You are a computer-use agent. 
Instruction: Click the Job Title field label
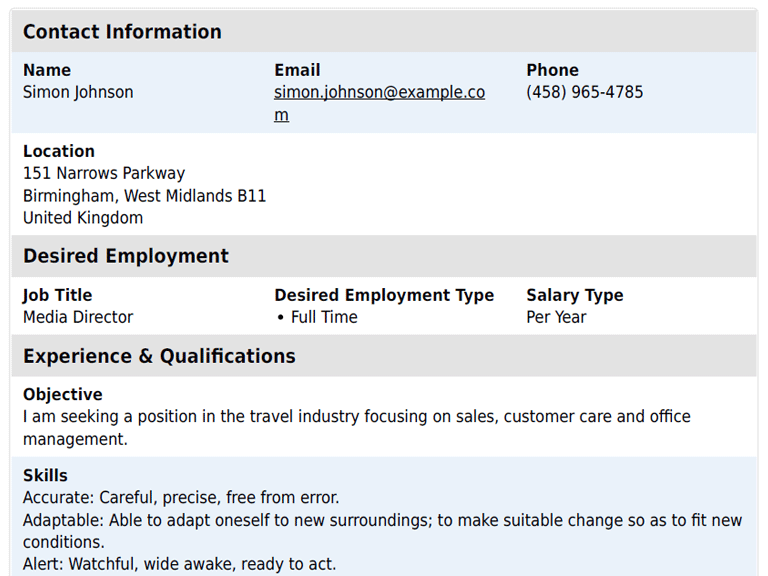coord(57,295)
